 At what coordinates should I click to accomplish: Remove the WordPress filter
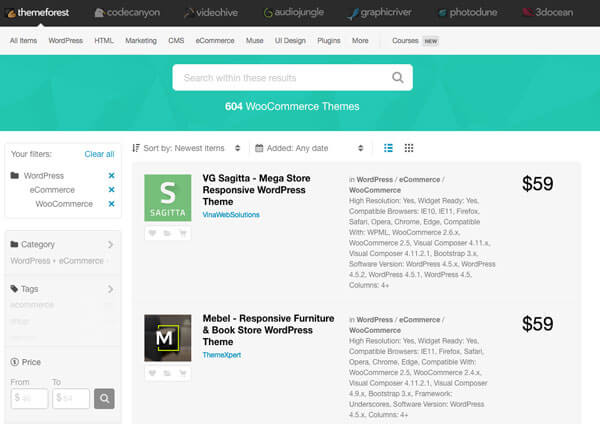point(111,176)
